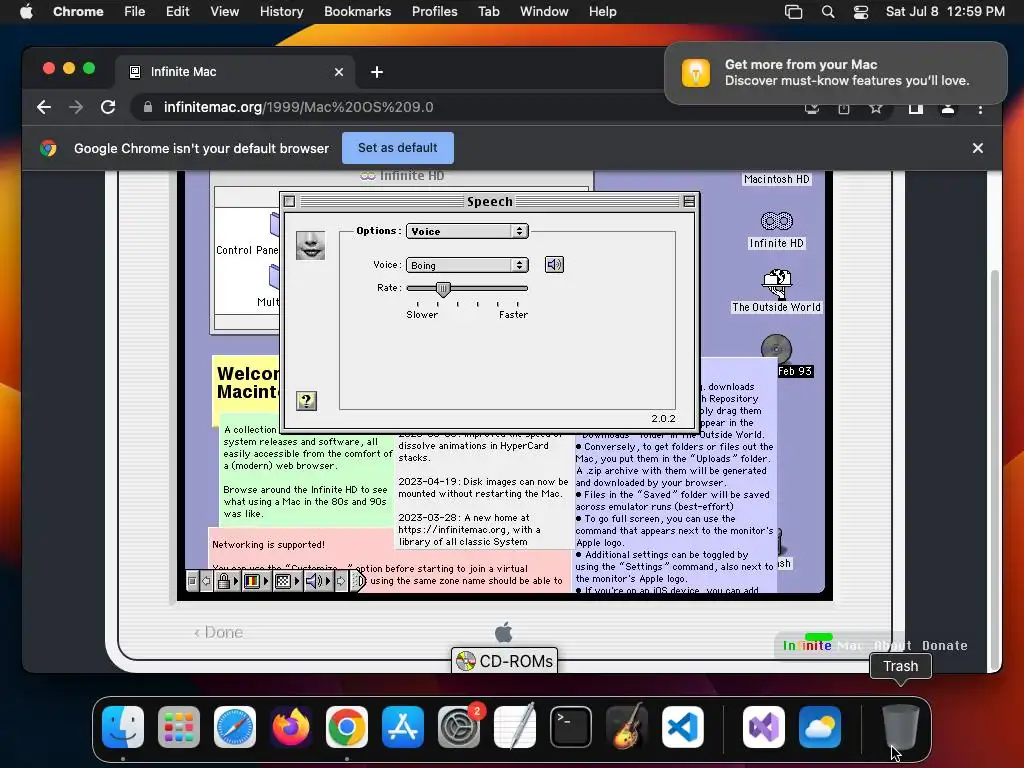Open the Voice pop-up menu showing Boing
Screen dimensions: 1024x768
tap(467, 265)
